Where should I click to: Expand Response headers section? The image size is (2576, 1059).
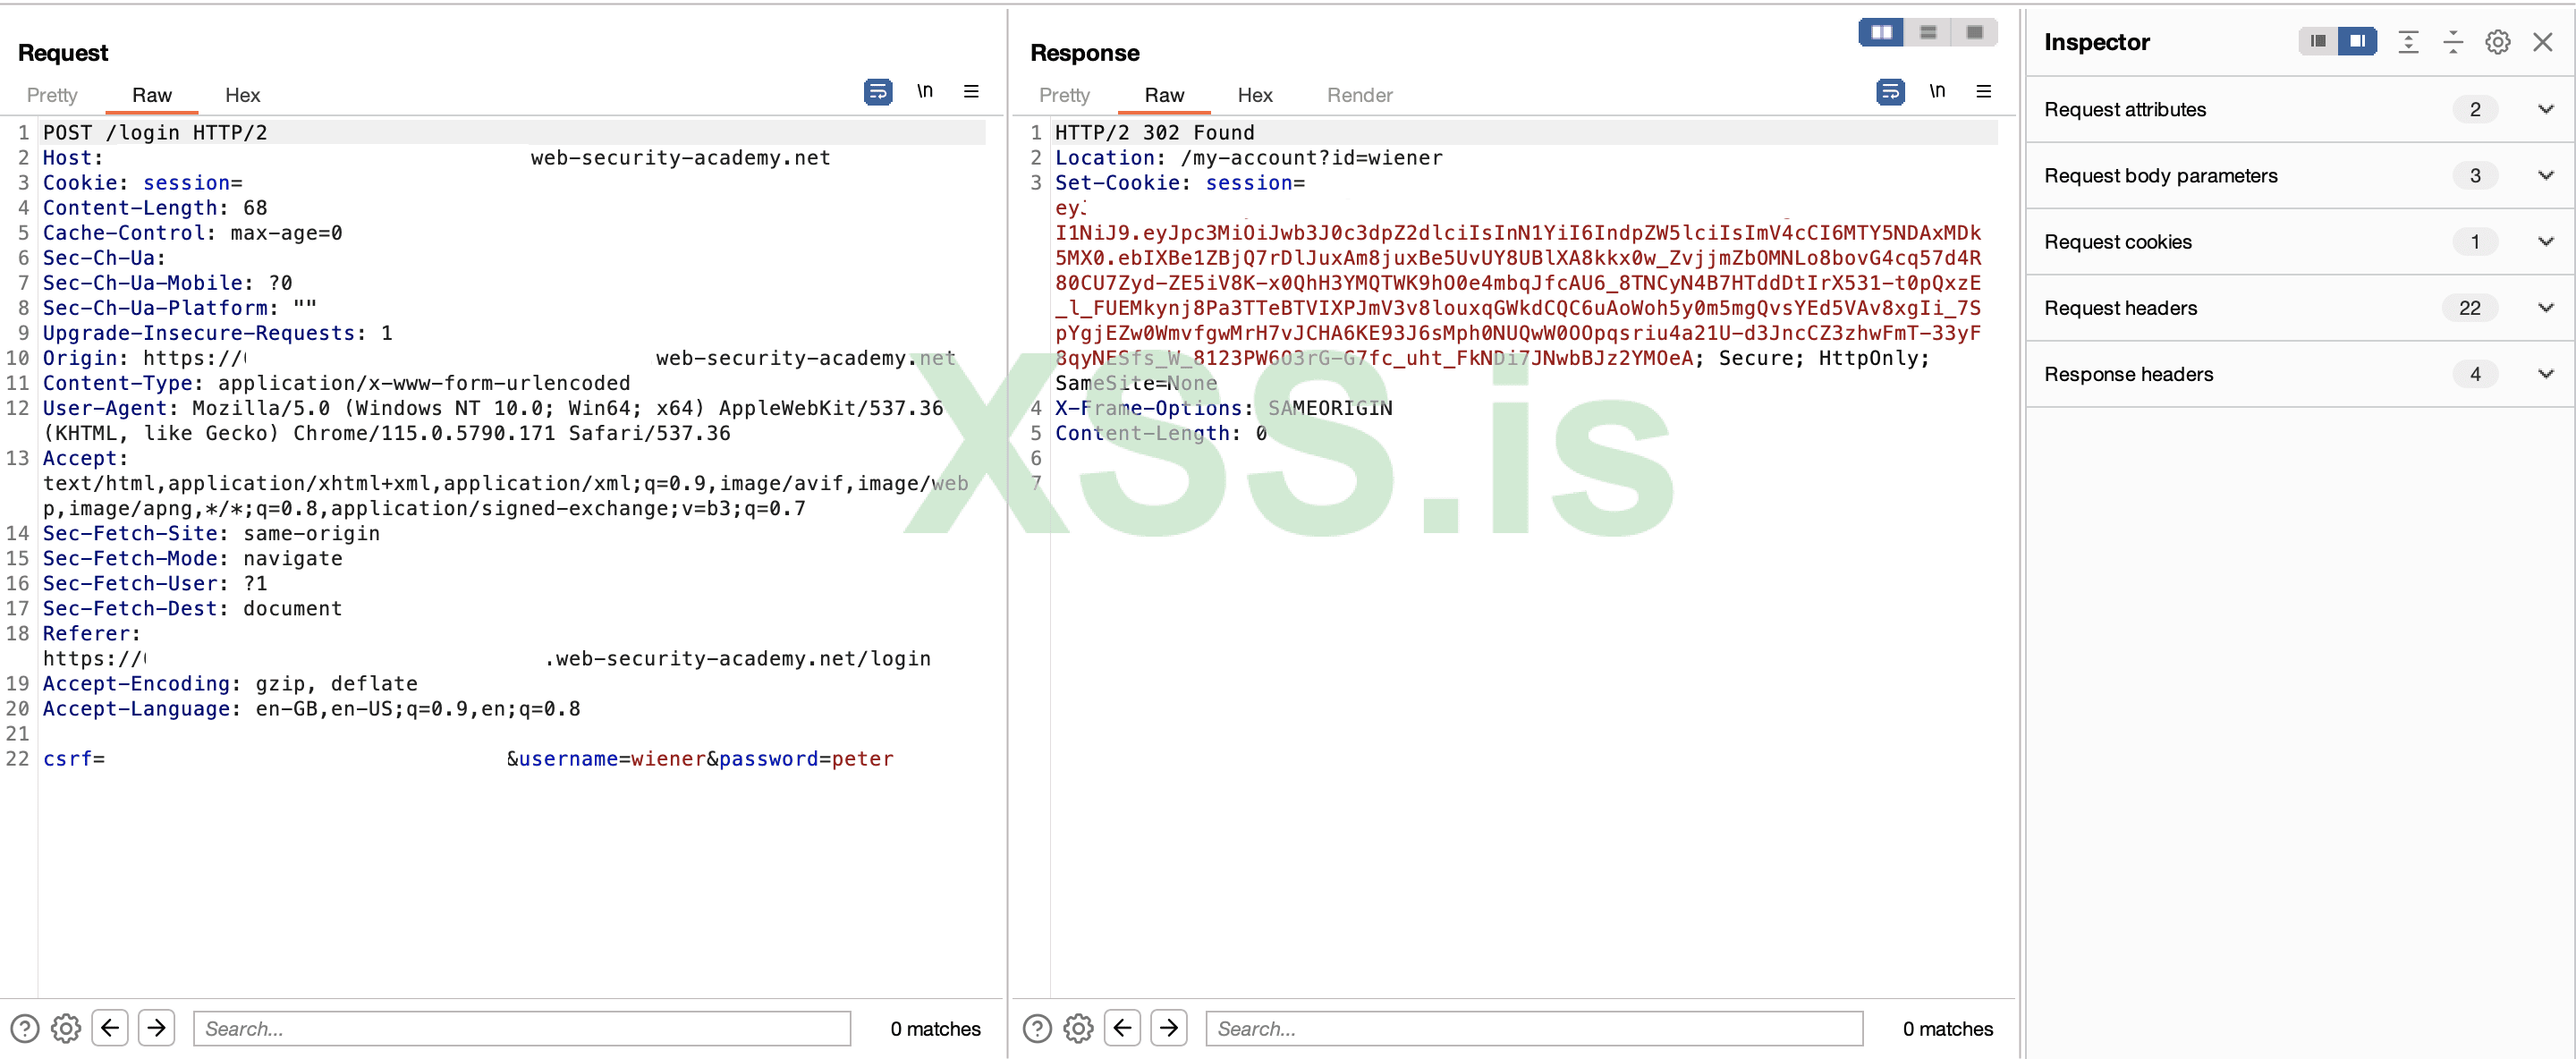coord(2545,374)
